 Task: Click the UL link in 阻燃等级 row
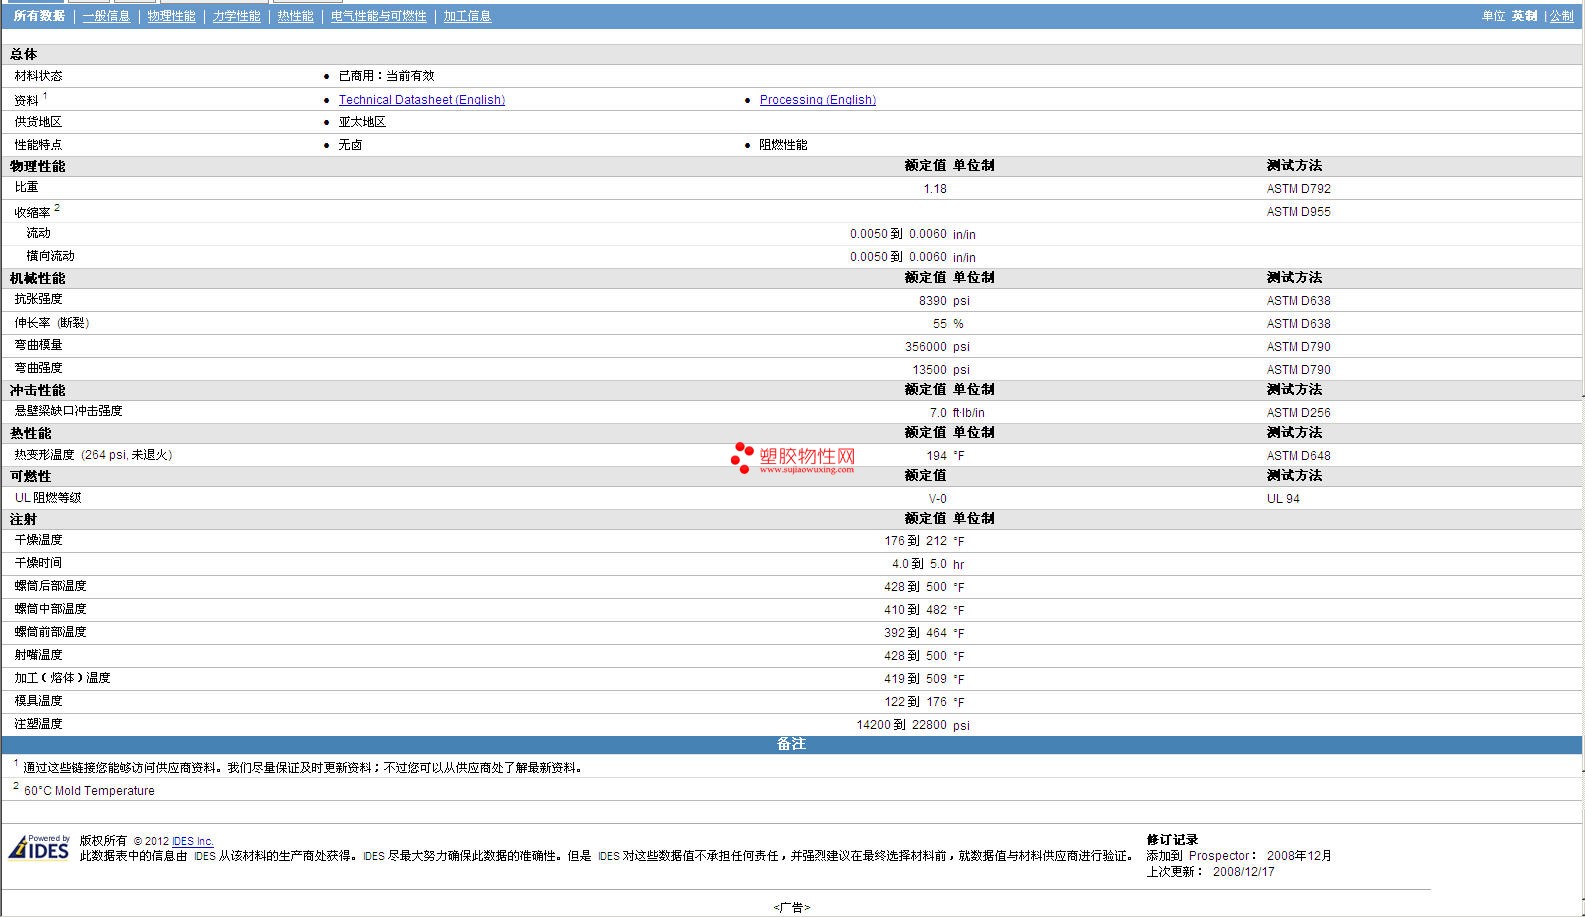[x=22, y=498]
